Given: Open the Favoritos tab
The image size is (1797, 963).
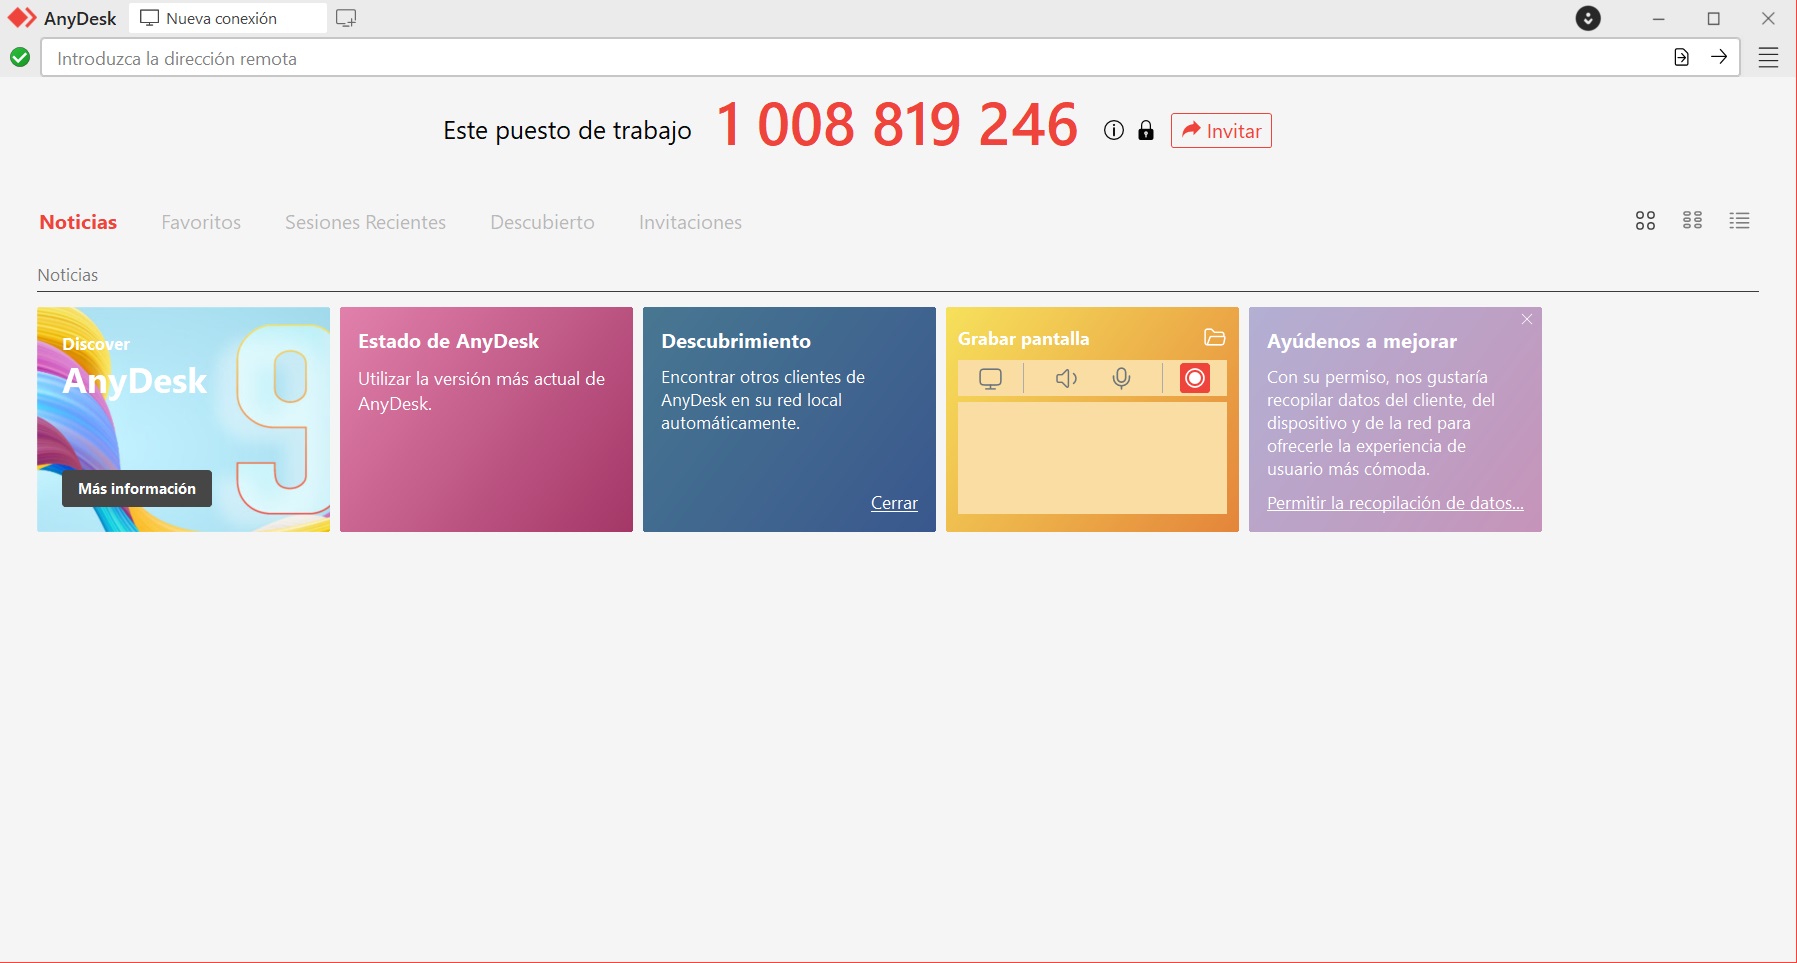Looking at the screenshot, I should pyautogui.click(x=201, y=222).
